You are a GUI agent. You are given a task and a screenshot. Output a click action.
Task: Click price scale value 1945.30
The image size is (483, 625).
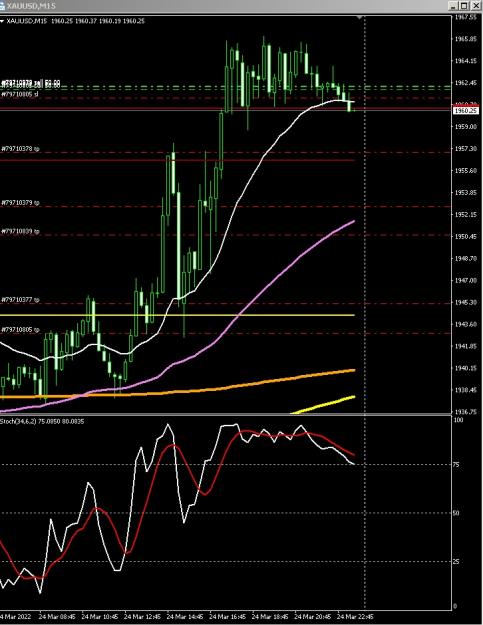[465, 303]
